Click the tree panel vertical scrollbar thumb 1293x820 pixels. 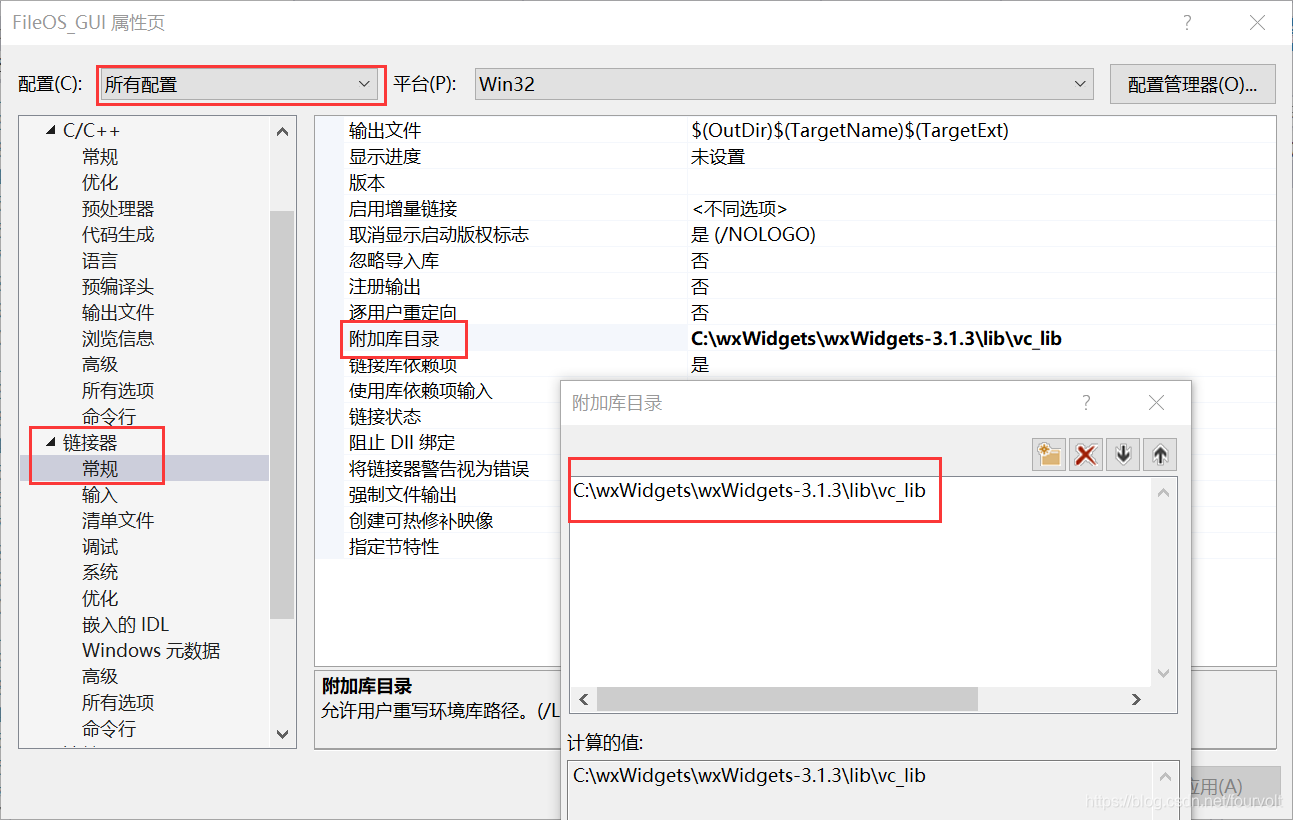[283, 415]
